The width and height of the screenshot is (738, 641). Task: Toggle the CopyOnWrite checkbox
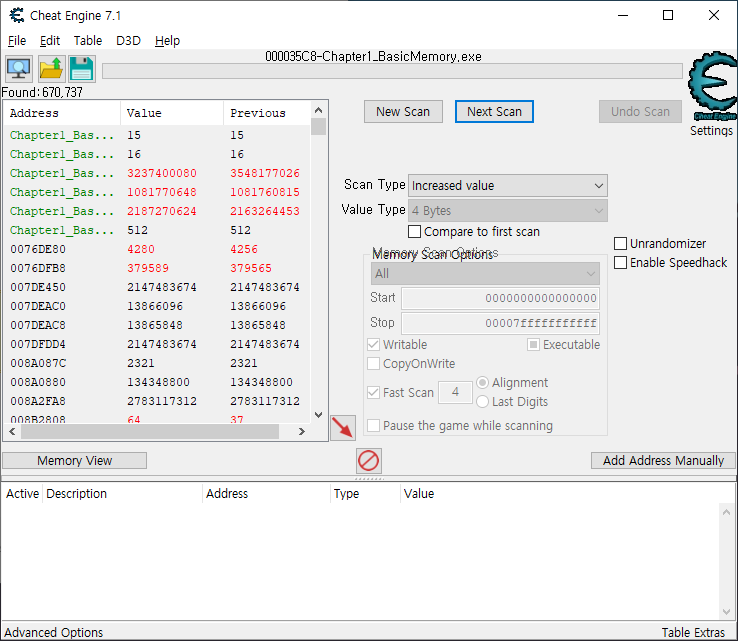pyautogui.click(x=373, y=363)
